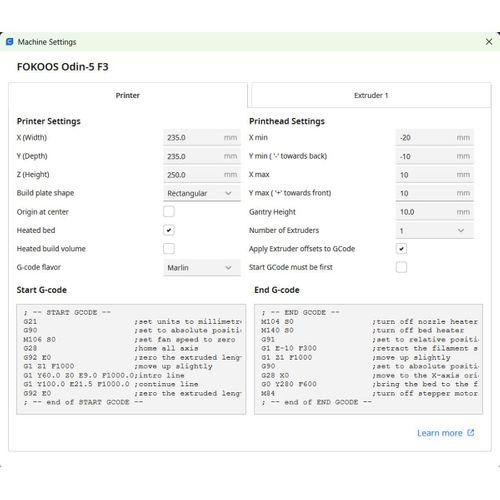Open the Learn more link
Screen dimensions: 500x500
tap(440, 433)
